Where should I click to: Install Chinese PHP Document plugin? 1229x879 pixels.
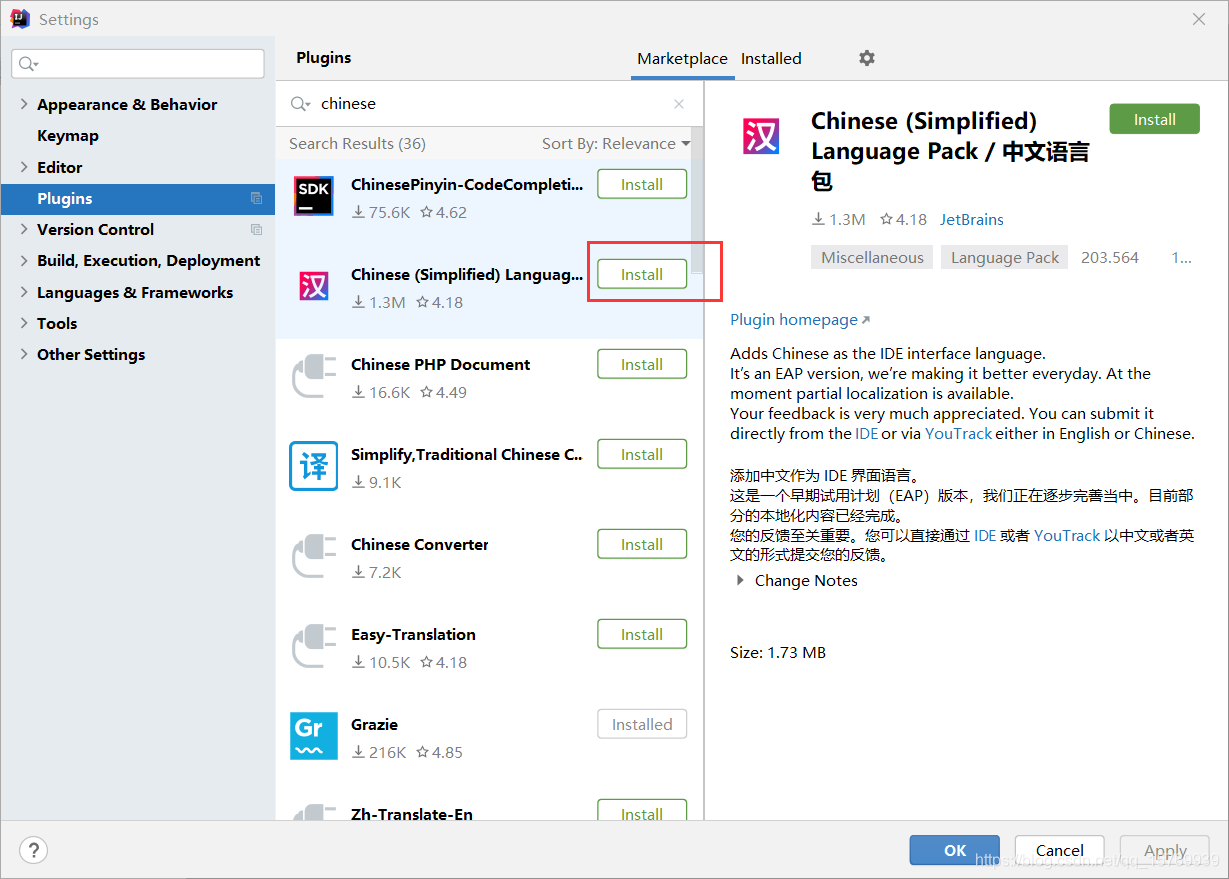coord(642,364)
